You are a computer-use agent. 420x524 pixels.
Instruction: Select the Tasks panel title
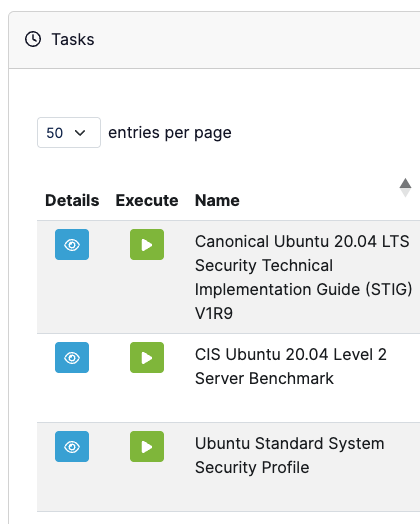73,39
